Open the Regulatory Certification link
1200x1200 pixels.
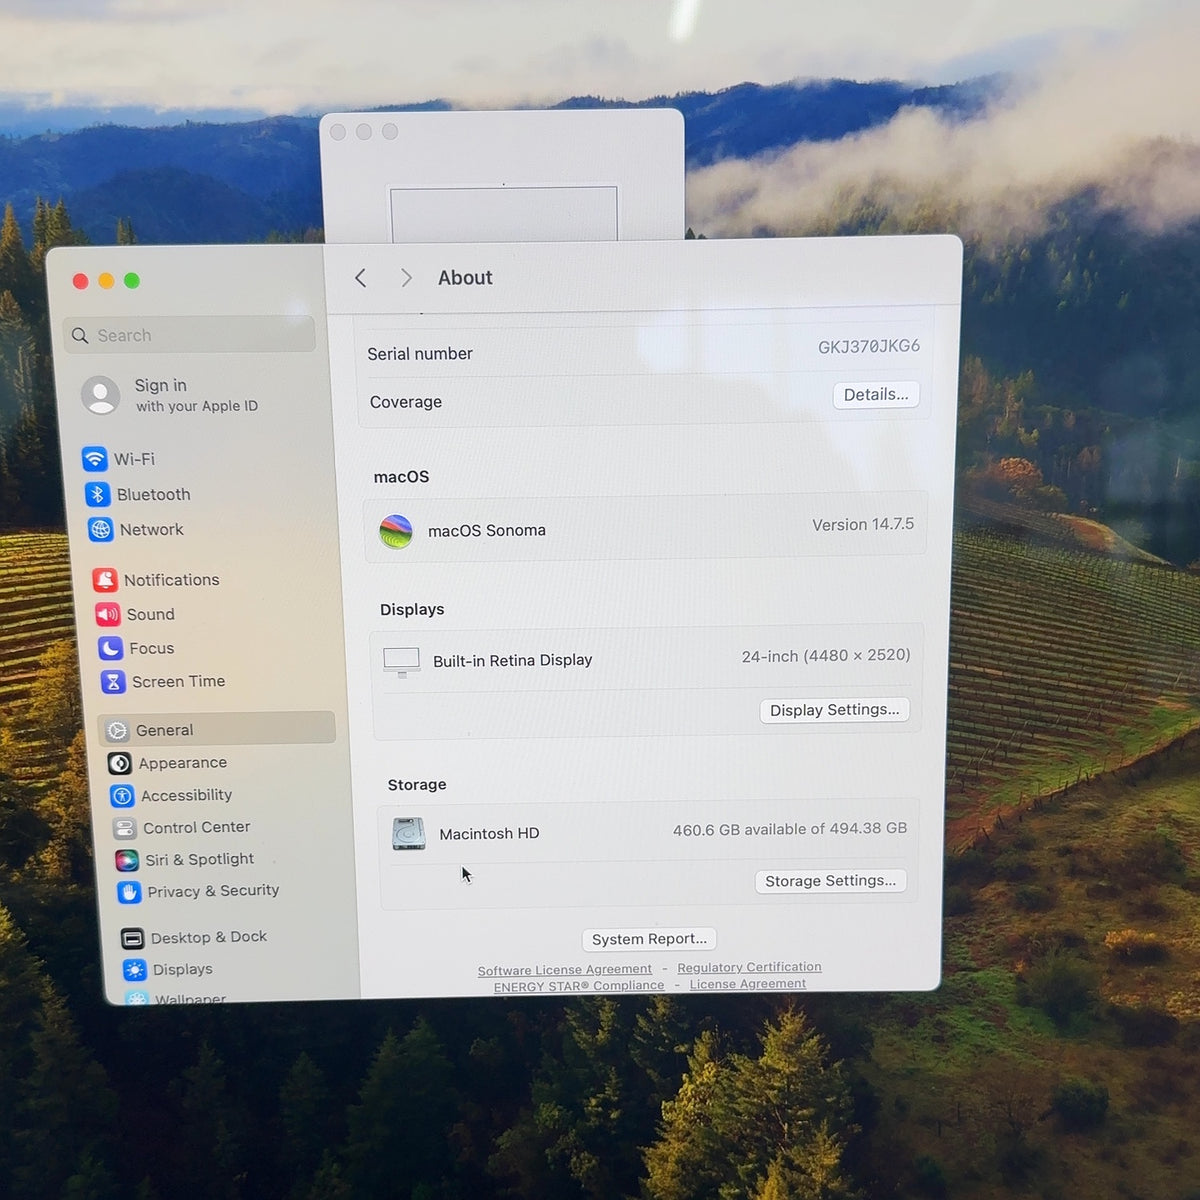click(x=749, y=967)
